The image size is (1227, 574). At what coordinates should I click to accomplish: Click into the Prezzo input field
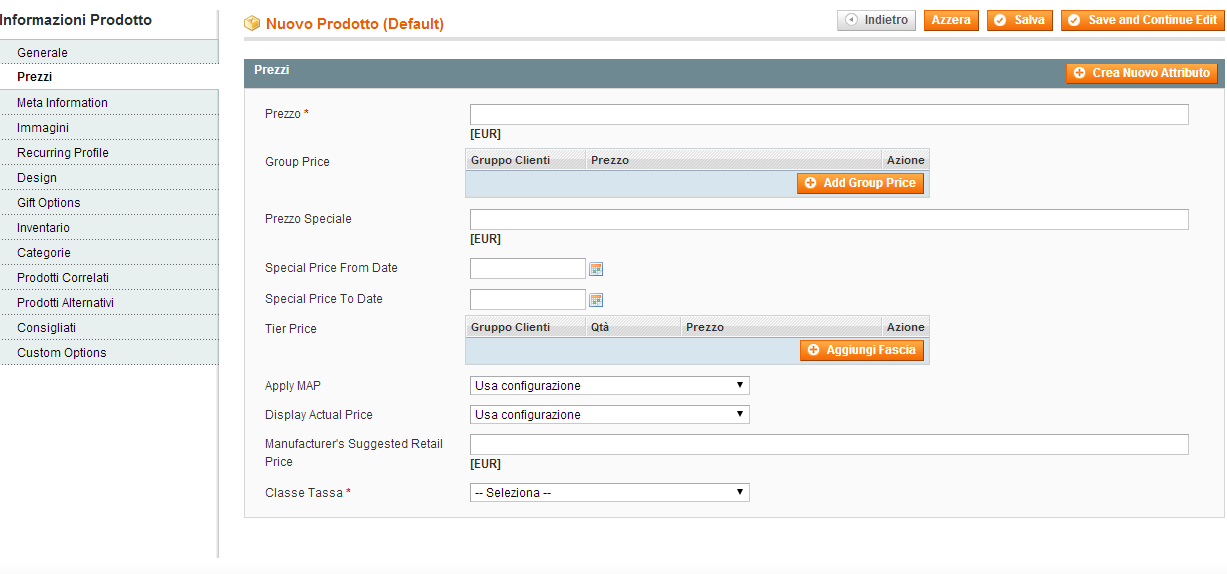(828, 114)
